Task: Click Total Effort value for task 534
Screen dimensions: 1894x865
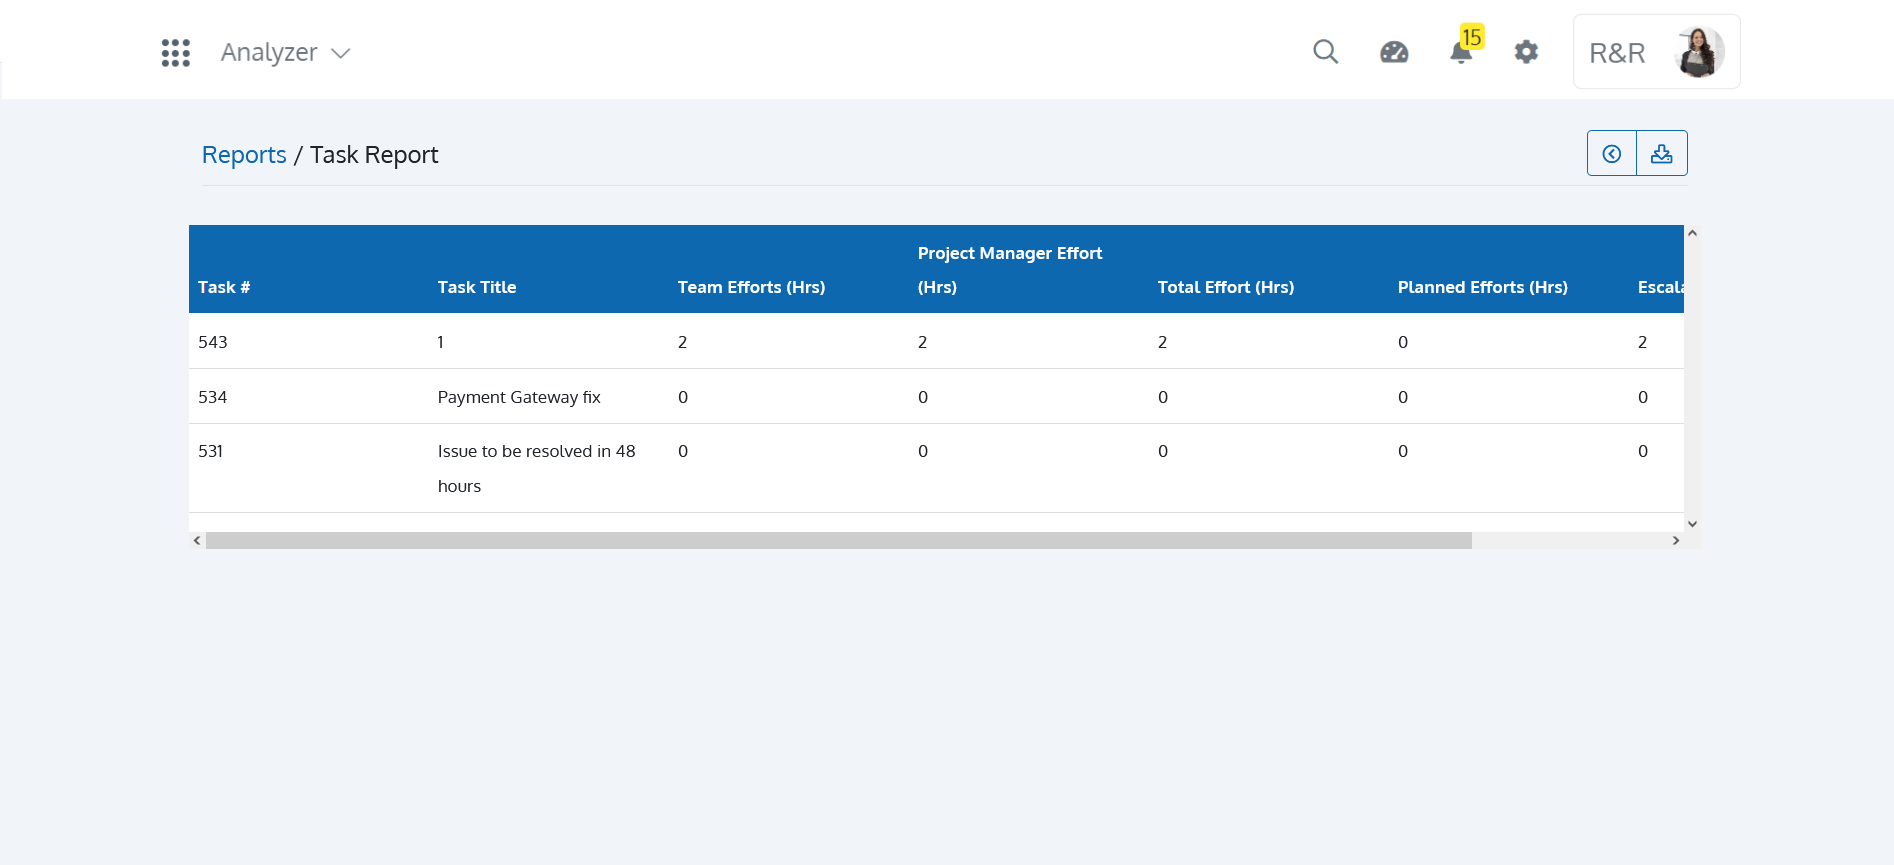Action: [x=1163, y=397]
